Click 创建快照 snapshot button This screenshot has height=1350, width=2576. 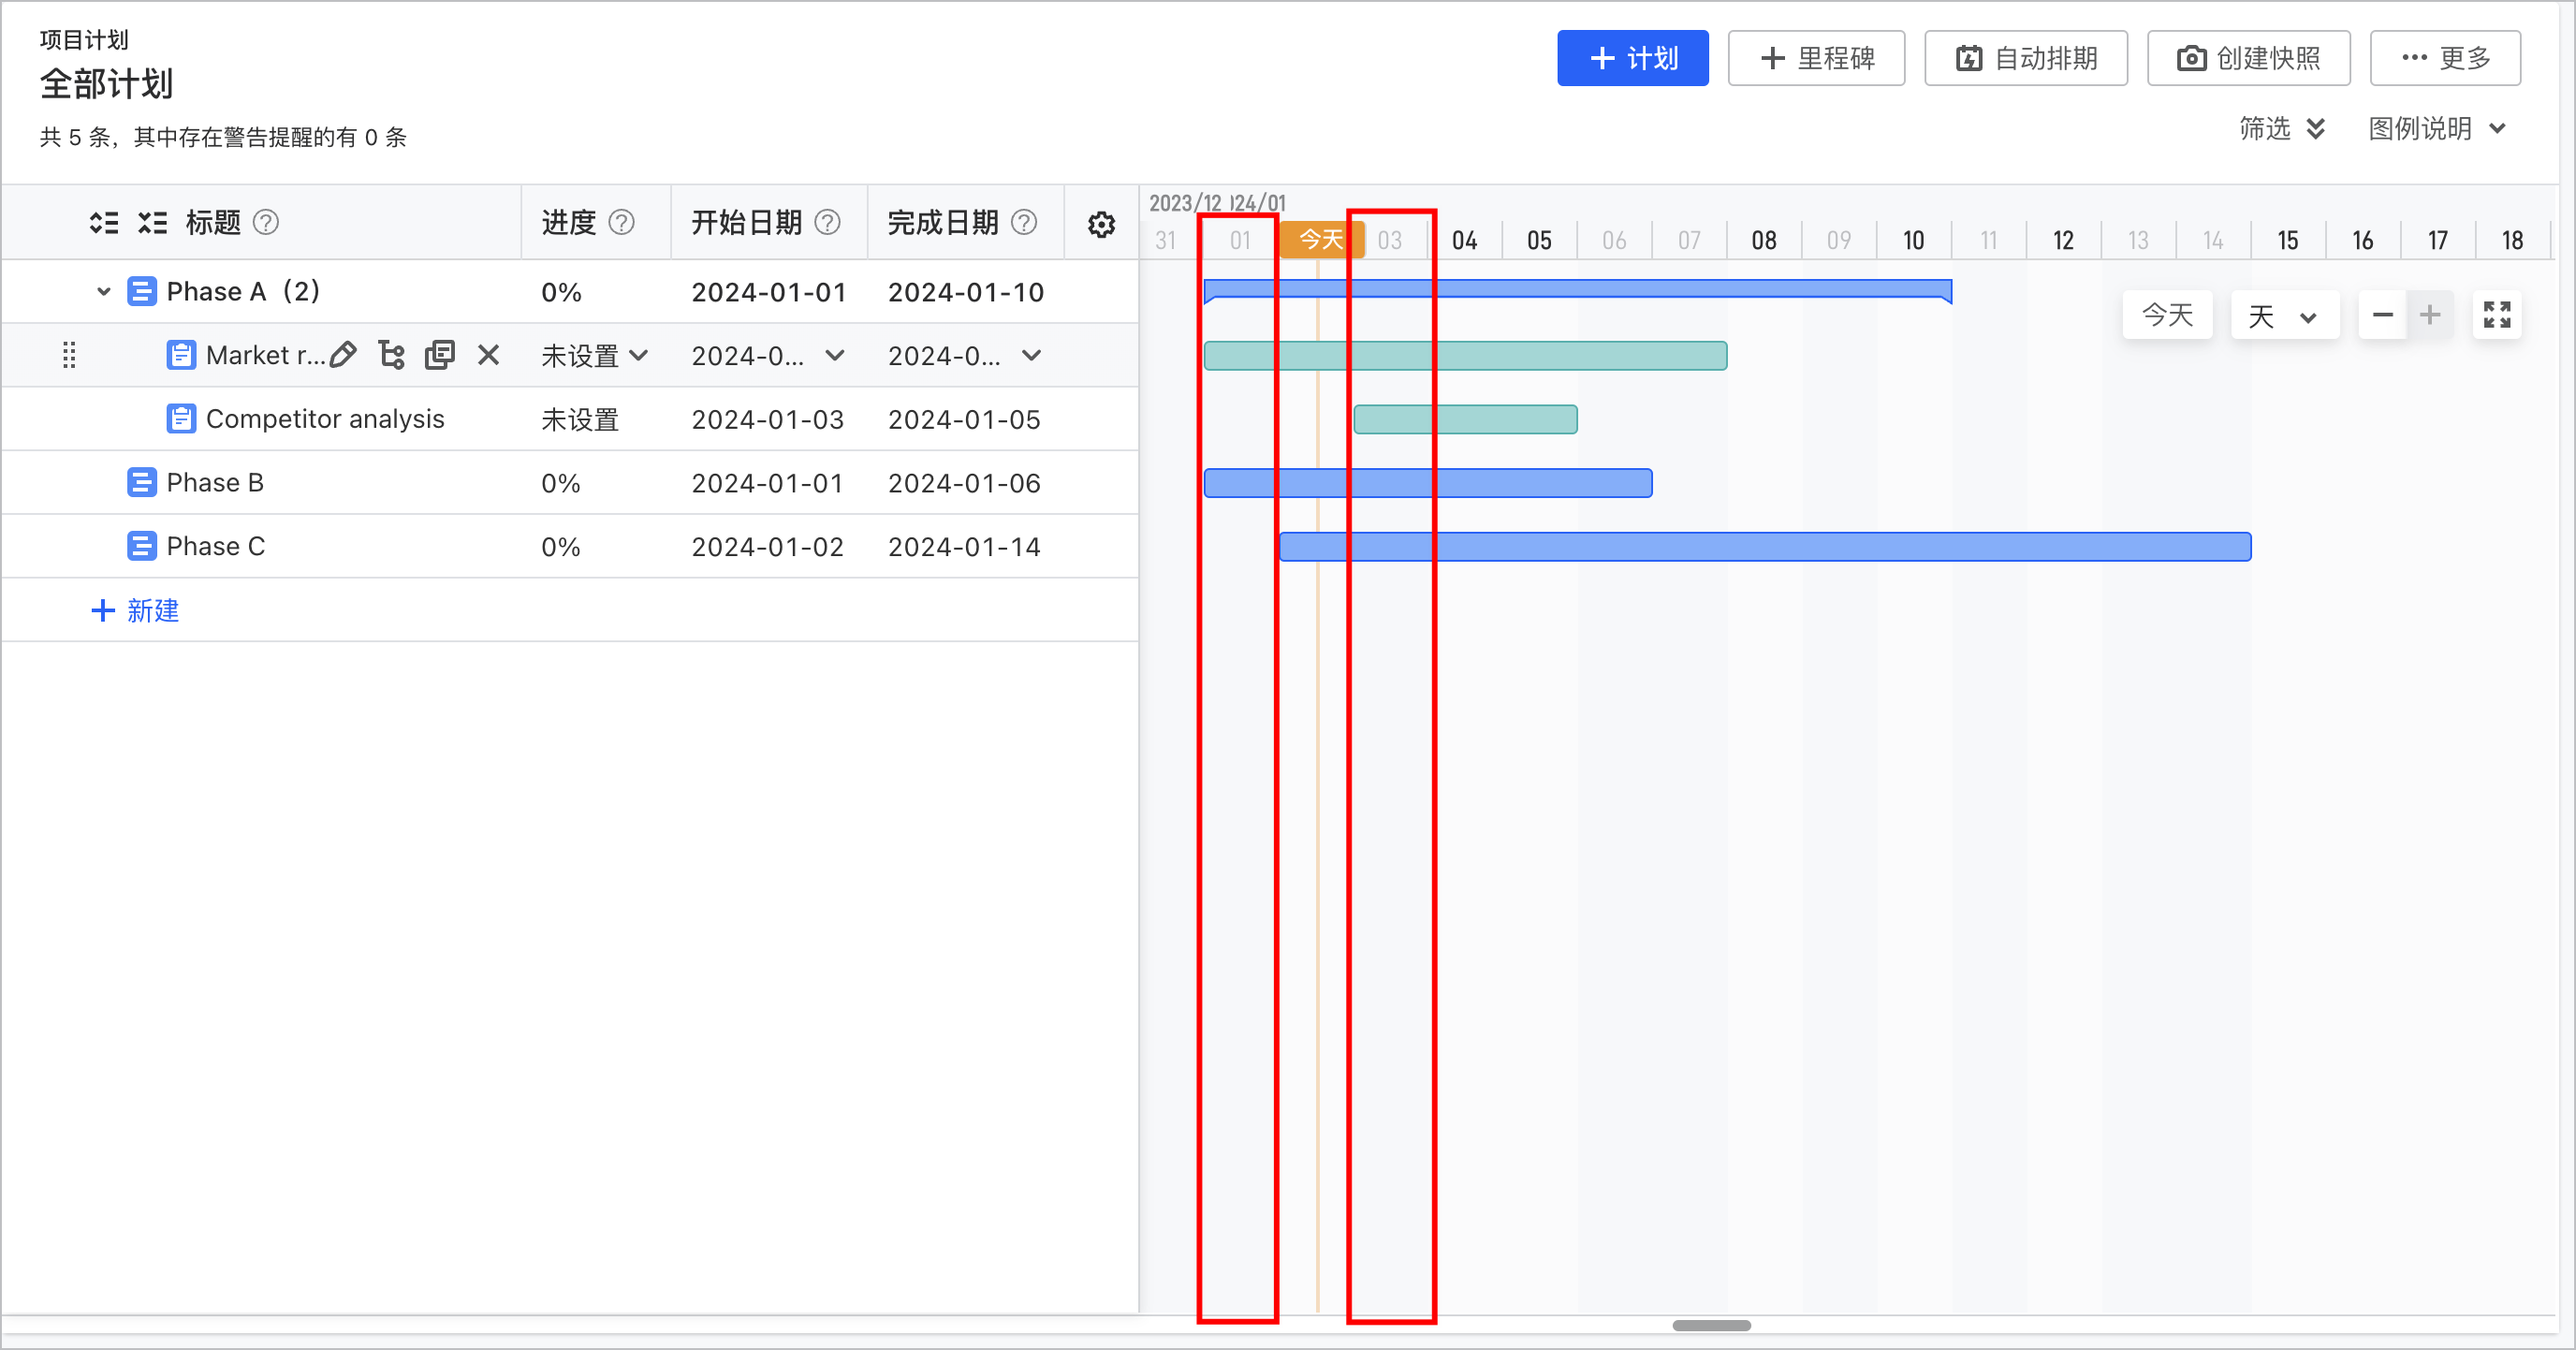[x=2248, y=58]
